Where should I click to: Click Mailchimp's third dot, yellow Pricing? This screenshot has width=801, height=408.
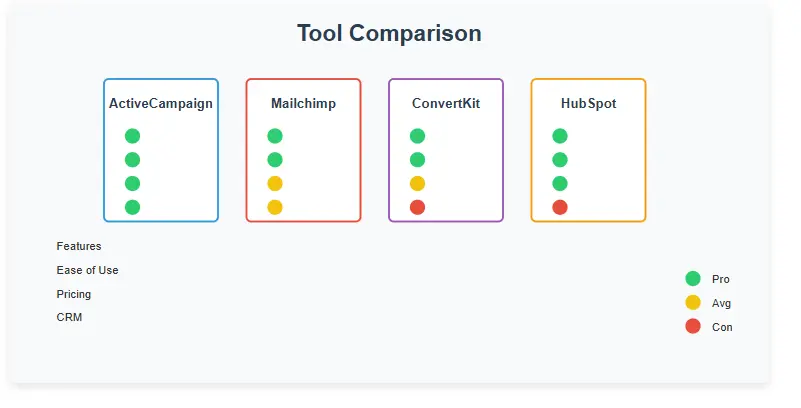tap(275, 183)
